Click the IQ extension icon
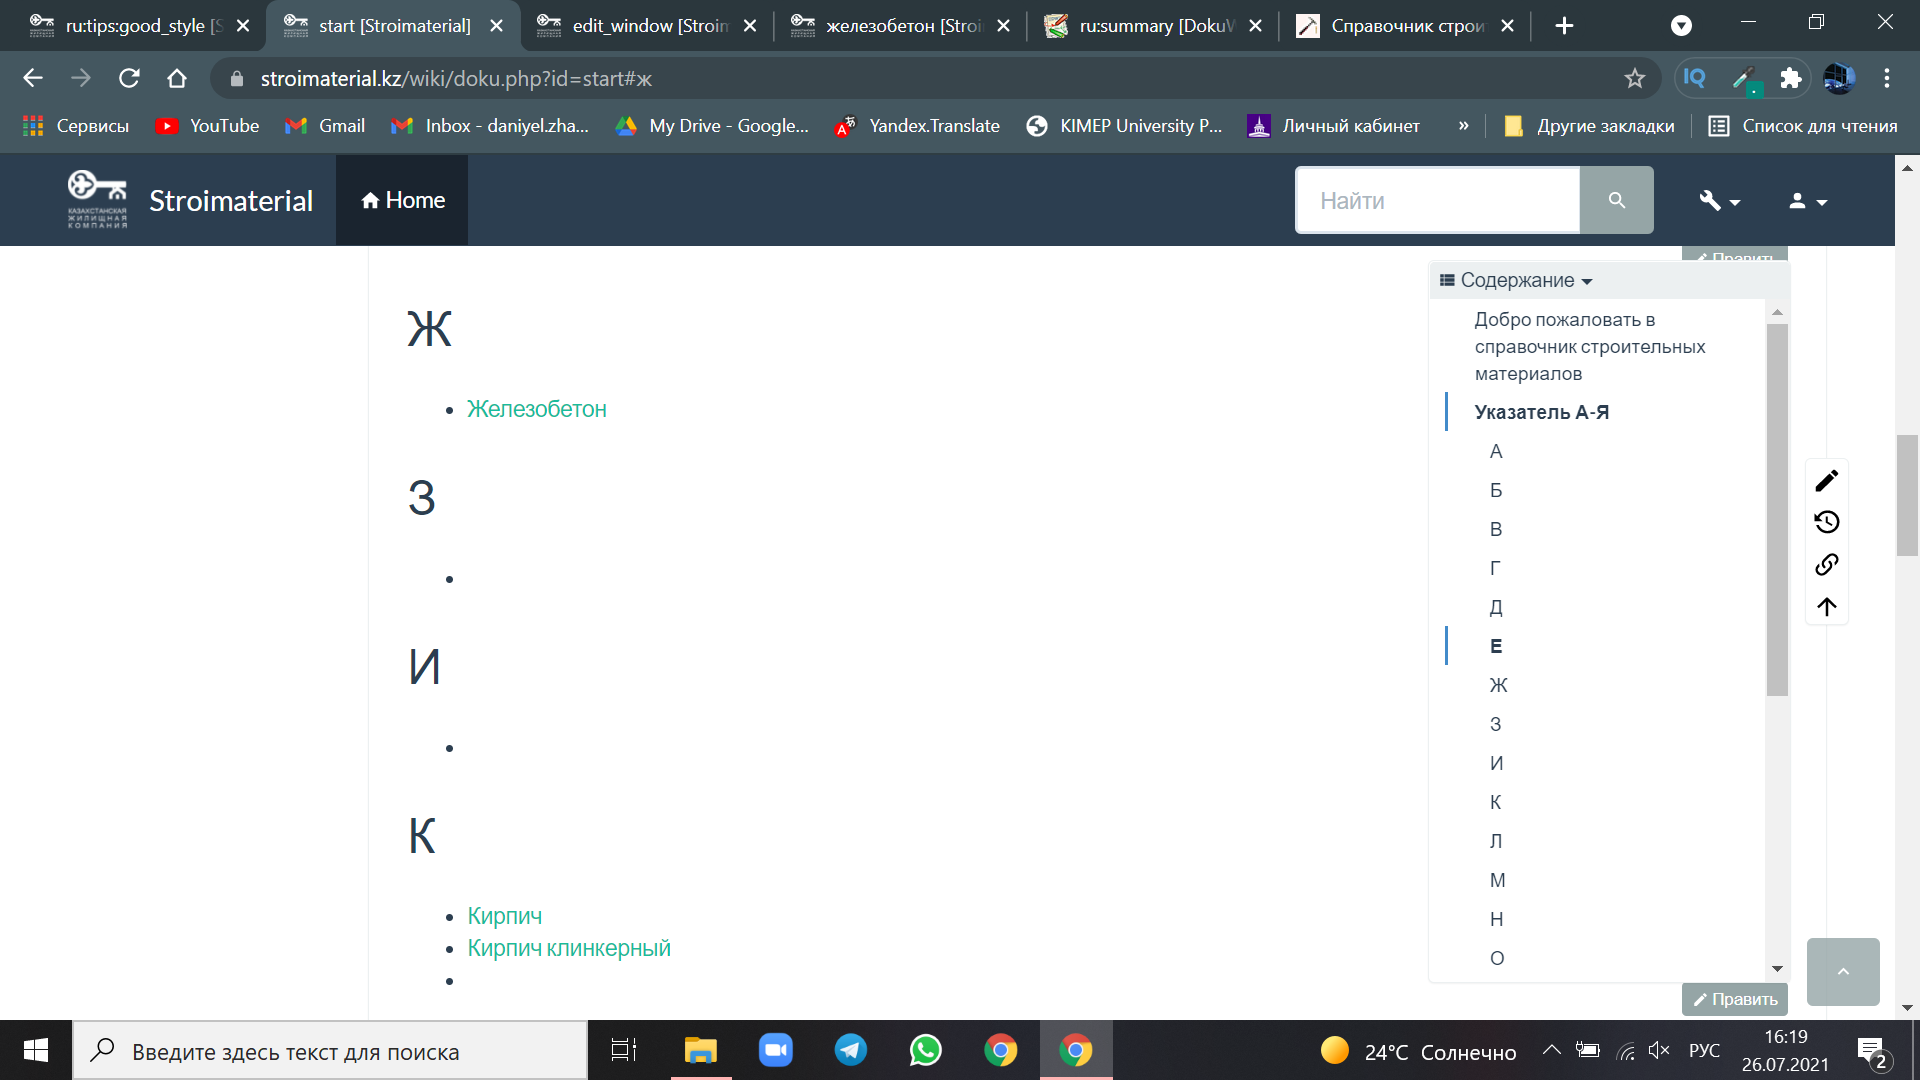Screen dimensions: 1920x1080 (1695, 78)
